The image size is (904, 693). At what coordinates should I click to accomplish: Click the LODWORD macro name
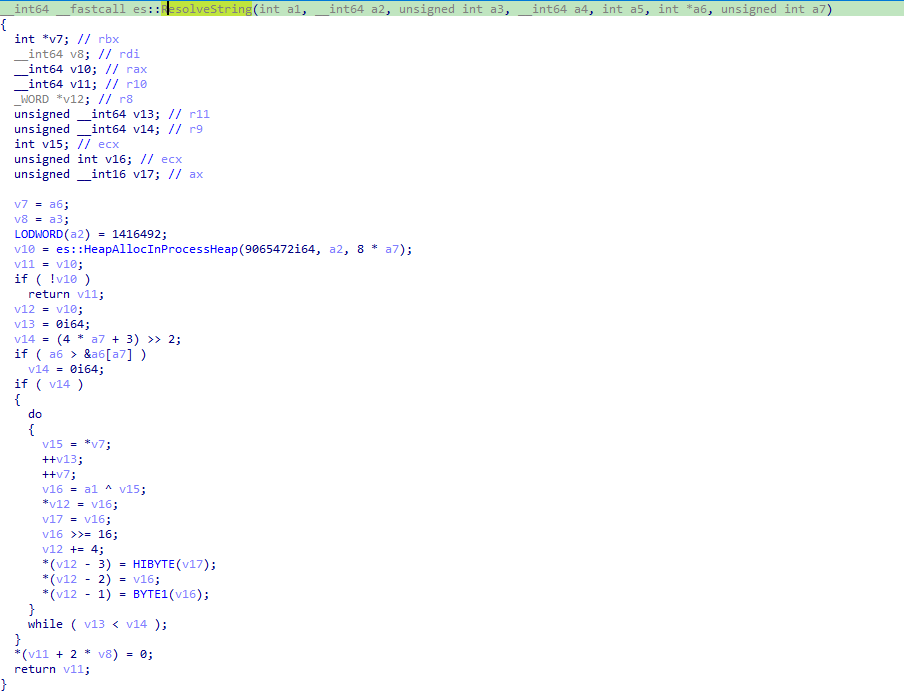pyautogui.click(x=39, y=234)
